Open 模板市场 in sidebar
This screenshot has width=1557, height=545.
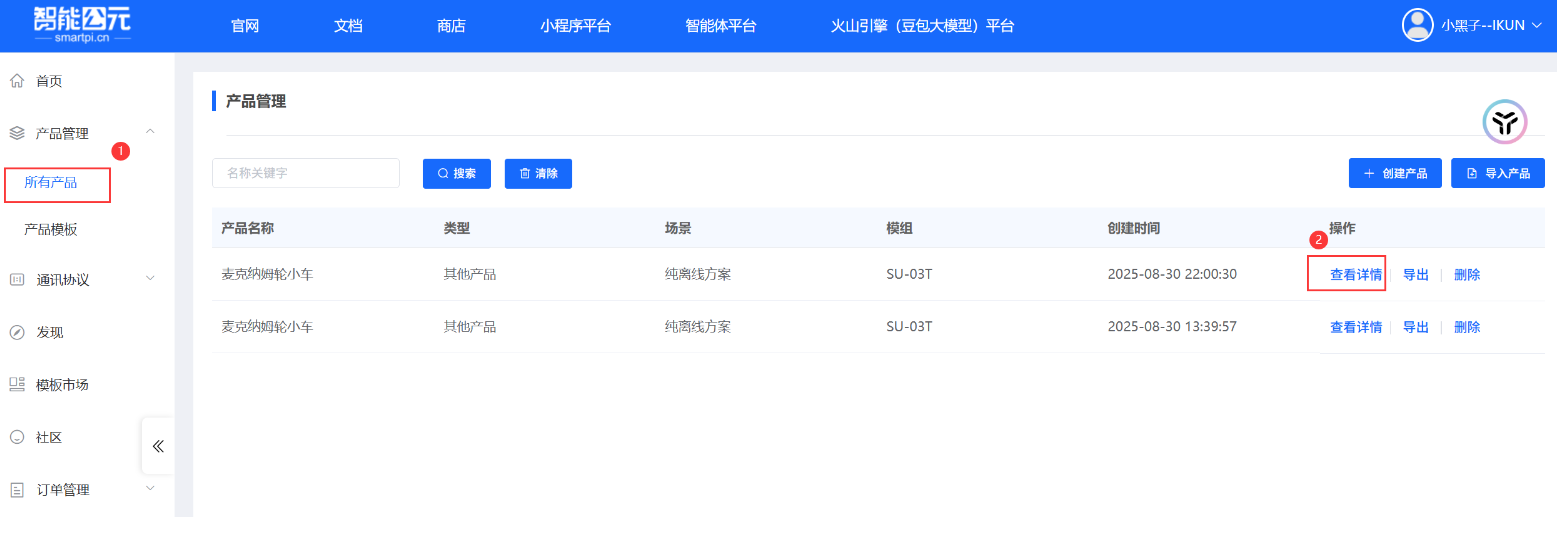pyautogui.click(x=62, y=385)
